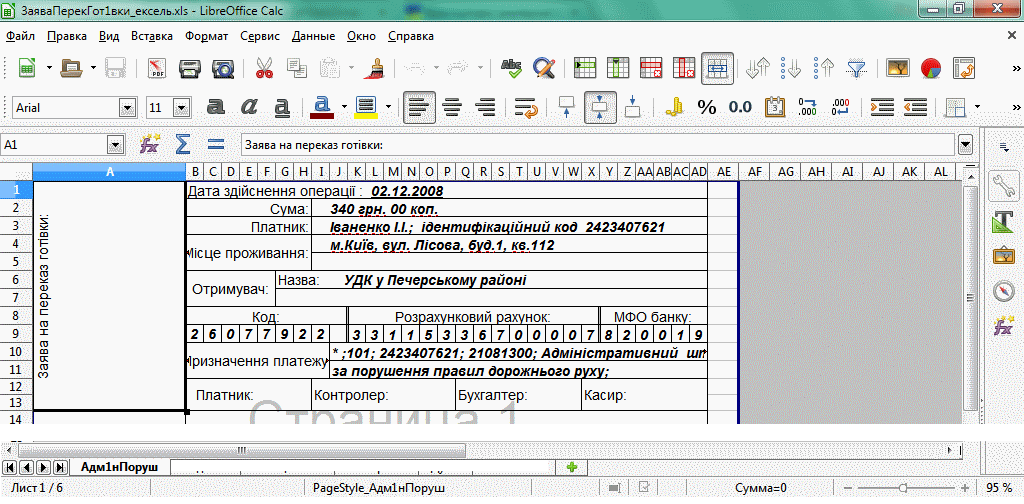Image resolution: width=1024 pixels, height=504 pixels.
Task: Open the Формат menu
Action: tap(206, 36)
